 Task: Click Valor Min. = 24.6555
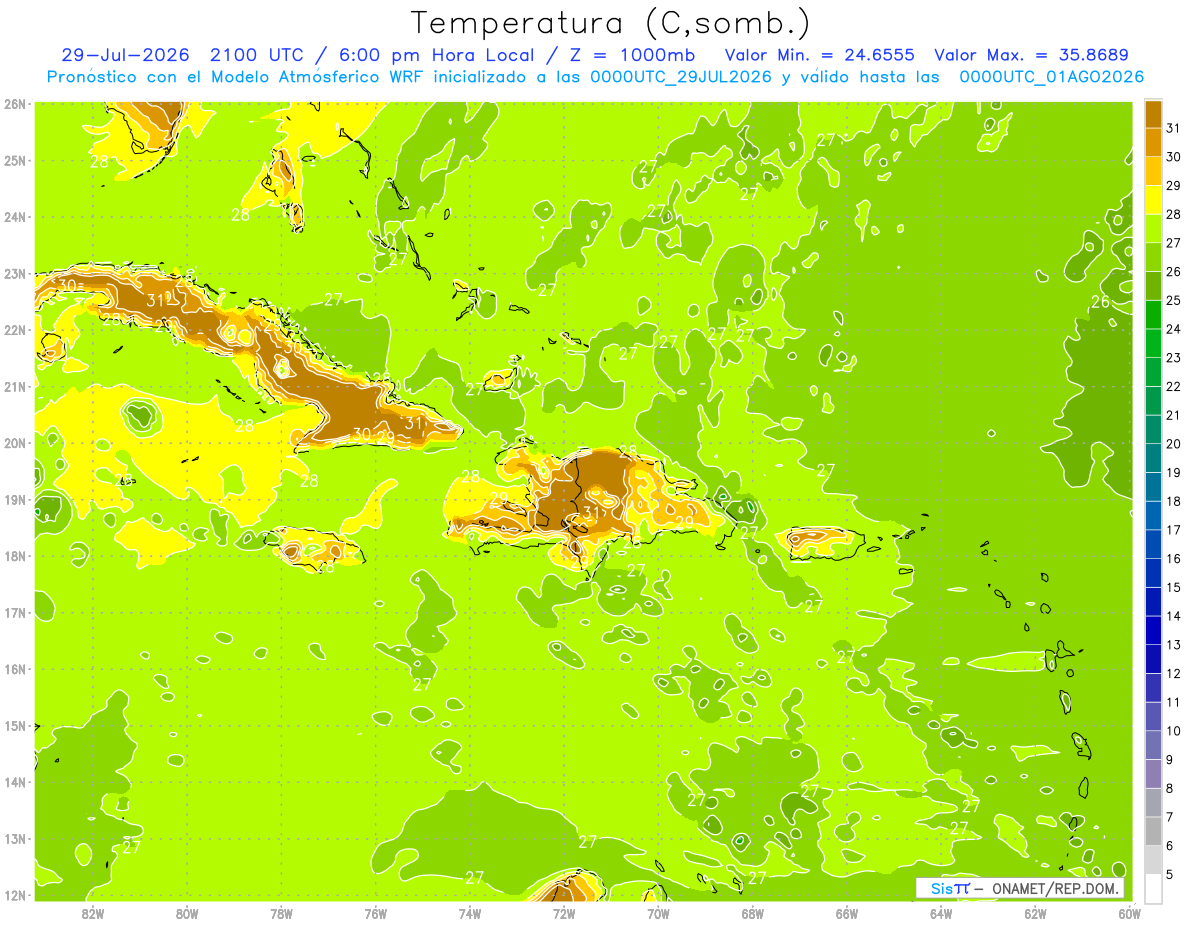pyautogui.click(x=820, y=55)
